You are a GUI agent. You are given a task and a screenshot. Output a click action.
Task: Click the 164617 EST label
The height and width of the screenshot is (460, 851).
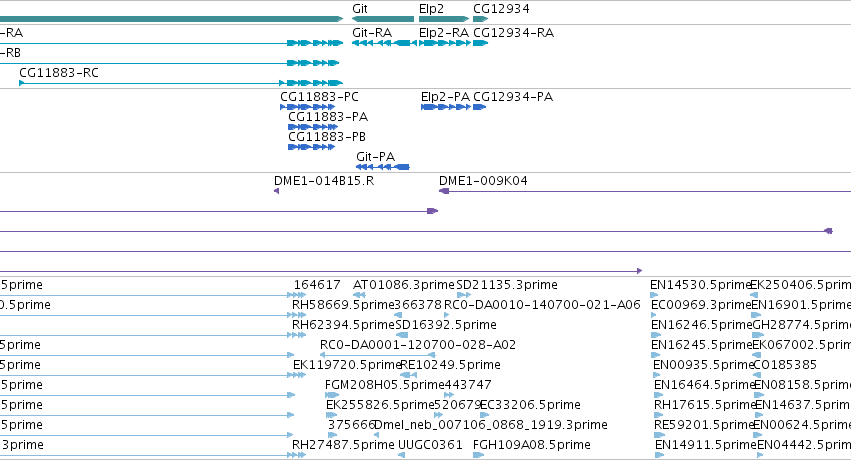click(x=317, y=285)
